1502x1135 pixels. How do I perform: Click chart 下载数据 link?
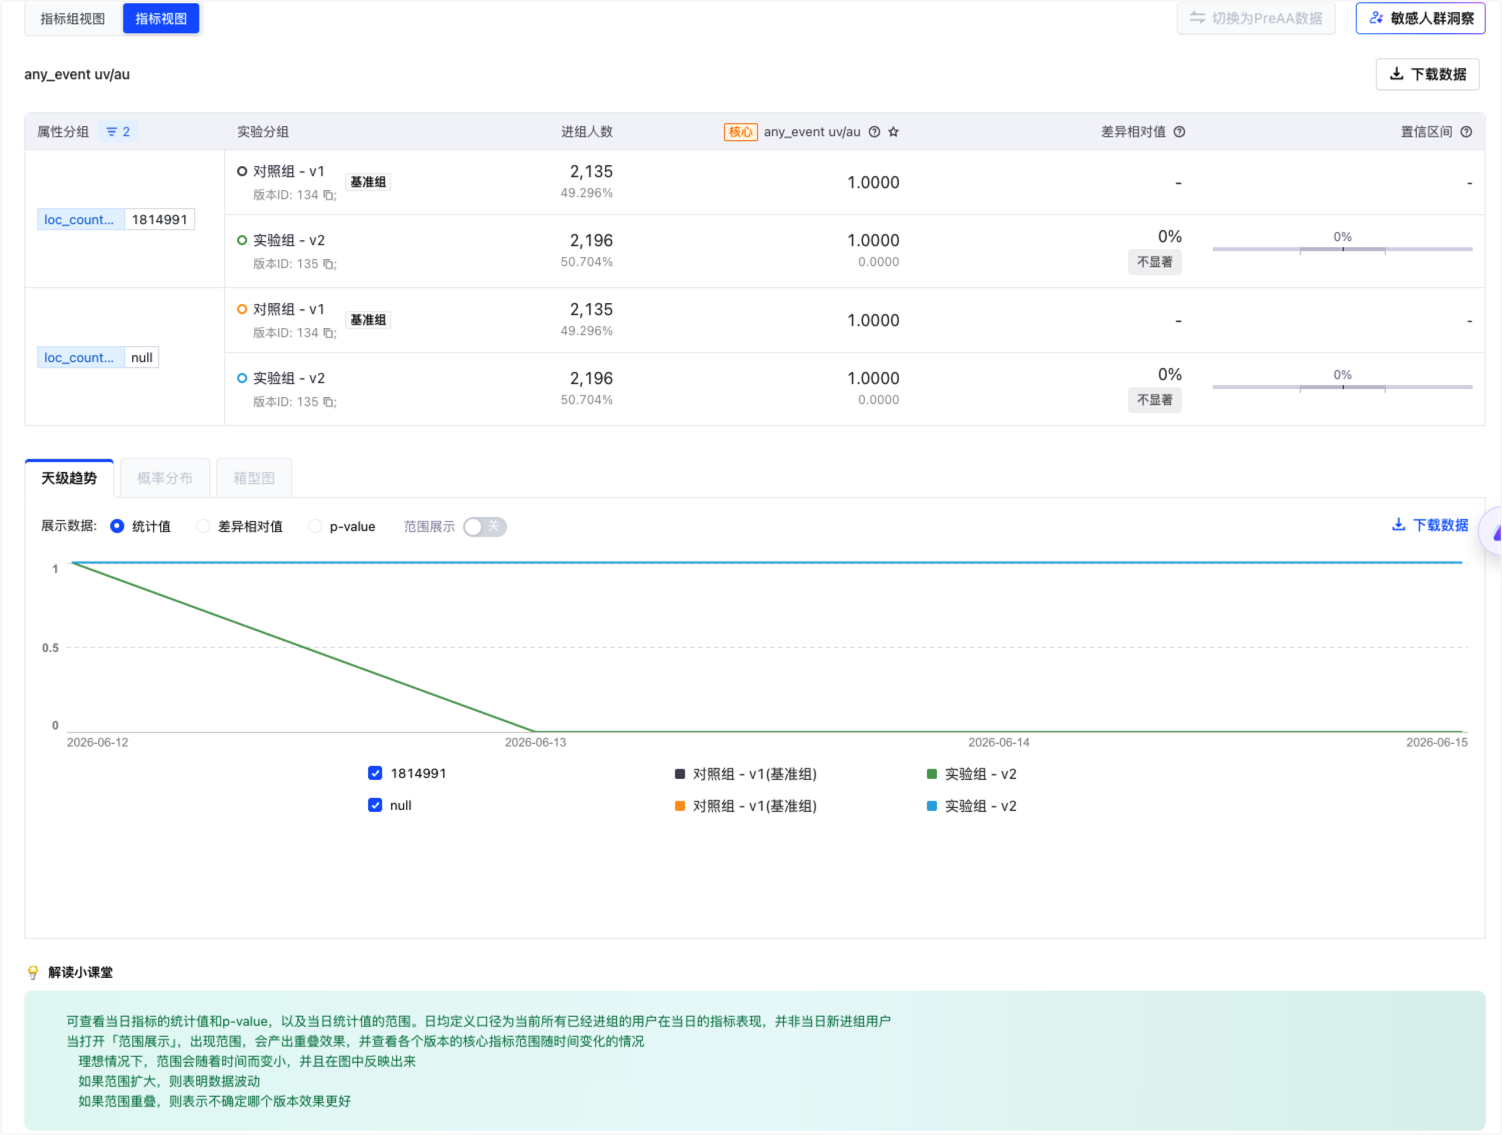[1430, 525]
